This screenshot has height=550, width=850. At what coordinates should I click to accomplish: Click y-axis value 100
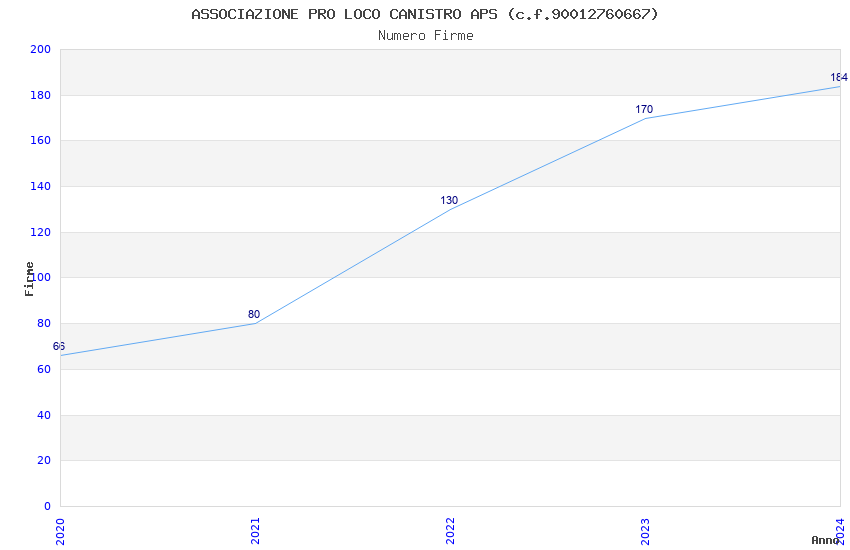click(41, 277)
